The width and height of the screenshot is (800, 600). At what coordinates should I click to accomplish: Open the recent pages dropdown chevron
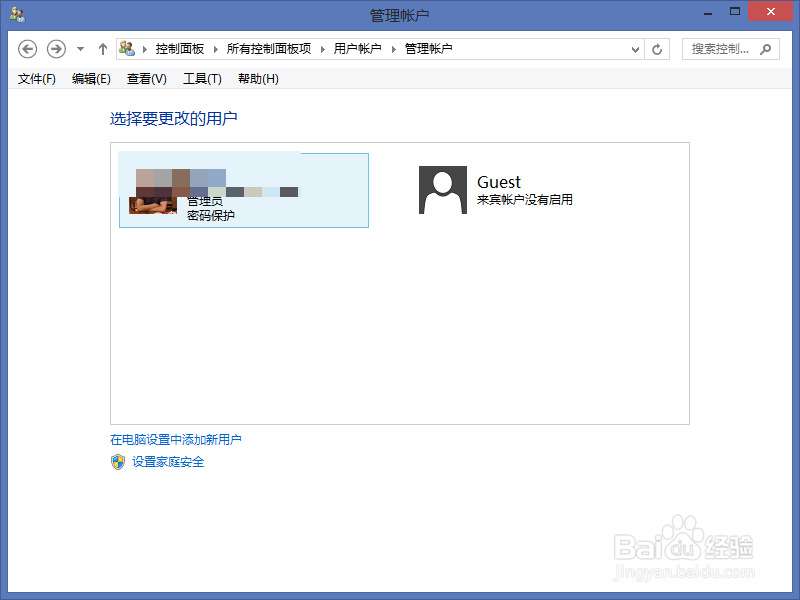pyautogui.click(x=80, y=48)
